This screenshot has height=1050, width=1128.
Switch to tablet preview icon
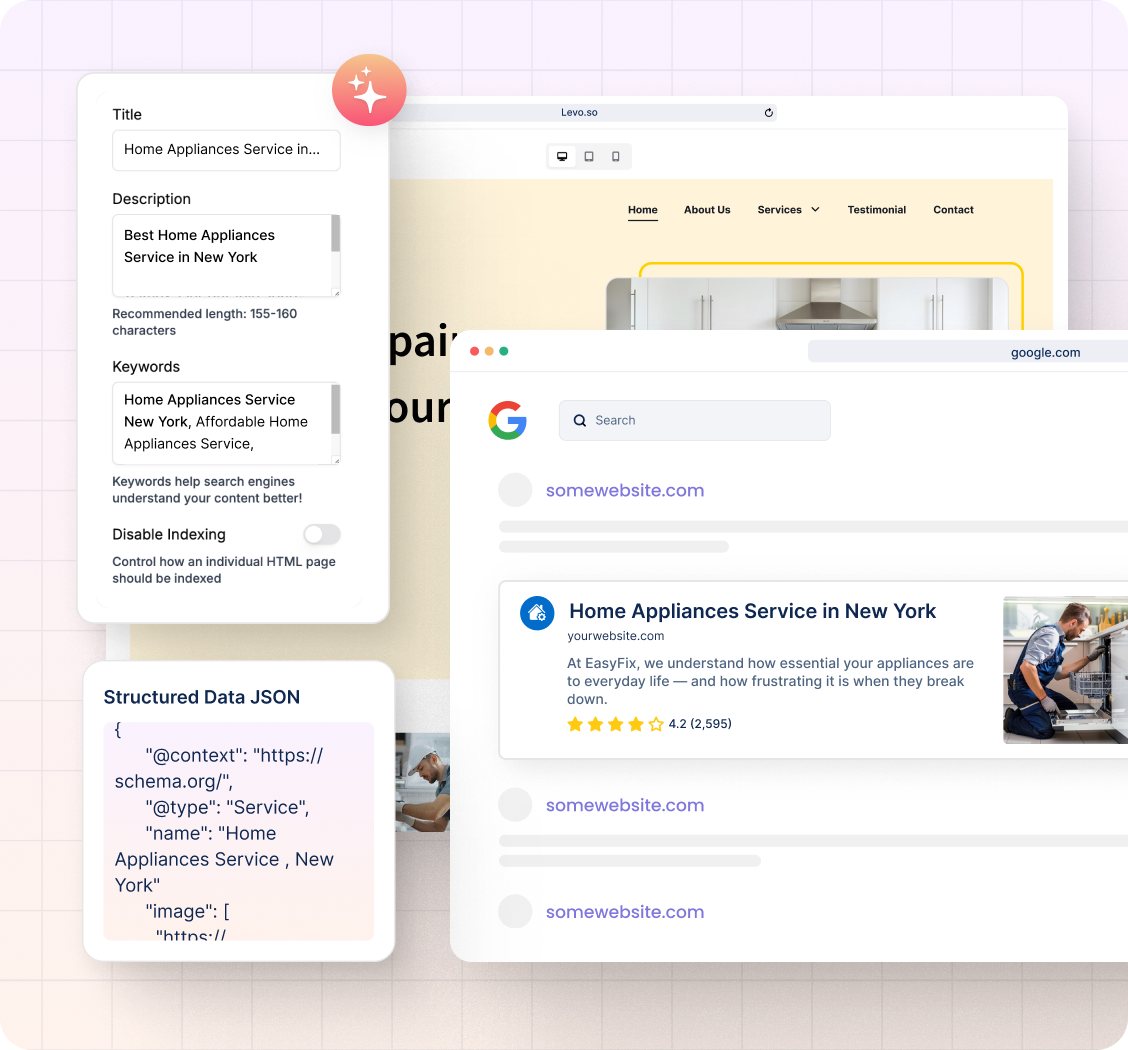pyautogui.click(x=589, y=157)
